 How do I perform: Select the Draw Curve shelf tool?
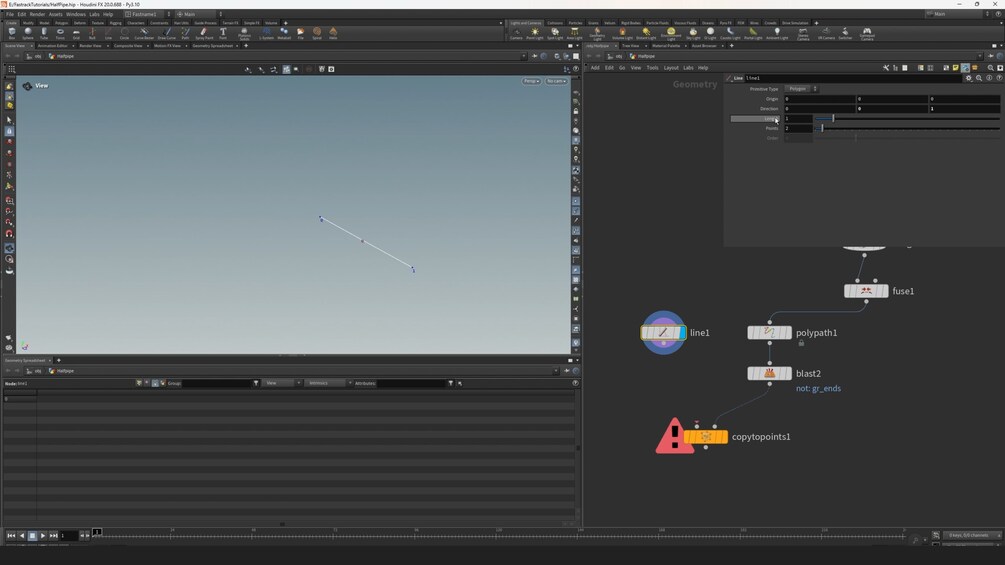tap(167, 33)
